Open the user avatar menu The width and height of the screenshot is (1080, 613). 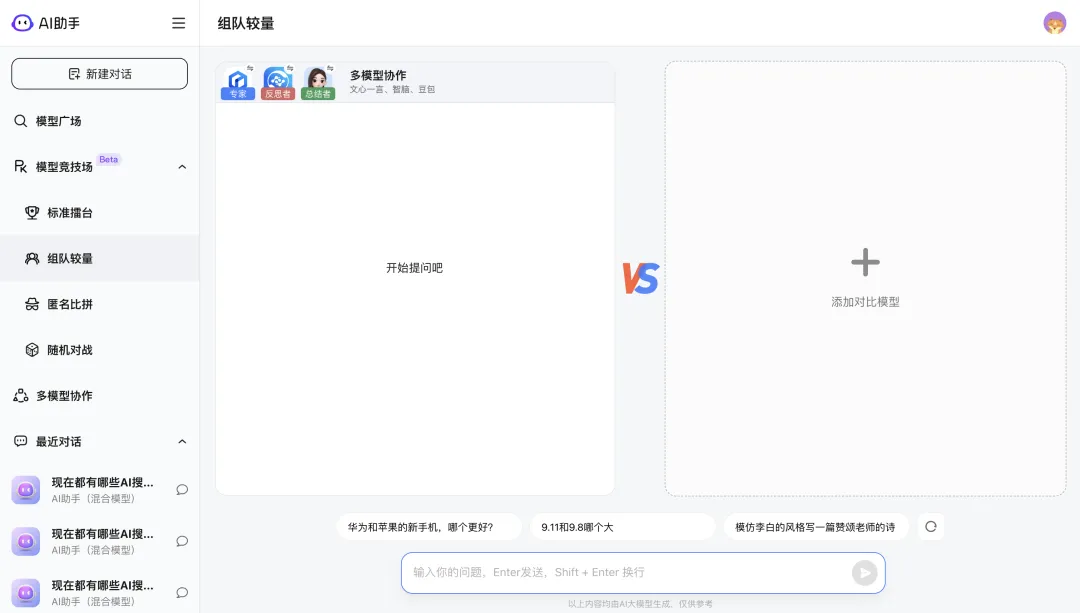(1055, 23)
